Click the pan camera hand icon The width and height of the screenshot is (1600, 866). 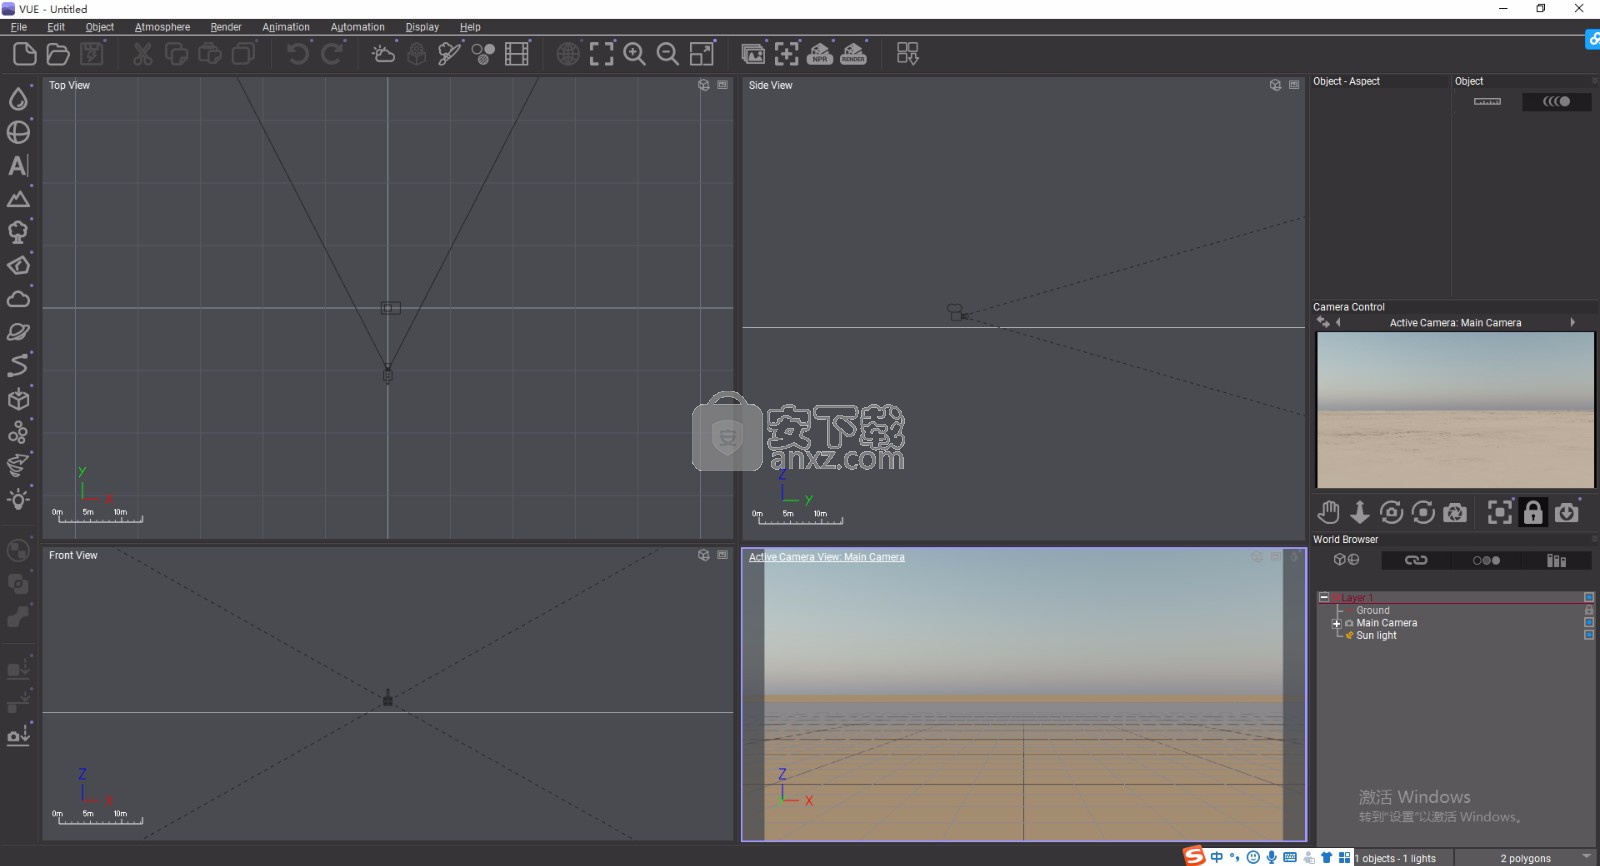(x=1328, y=512)
